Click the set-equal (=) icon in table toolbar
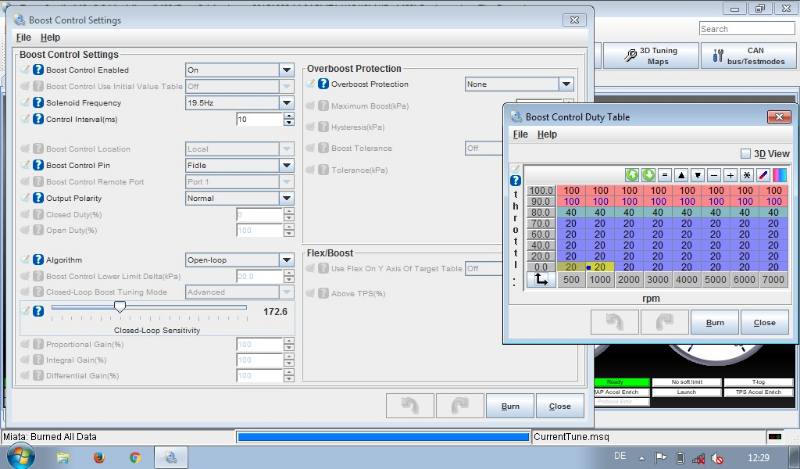This screenshot has width=800, height=469. click(665, 175)
